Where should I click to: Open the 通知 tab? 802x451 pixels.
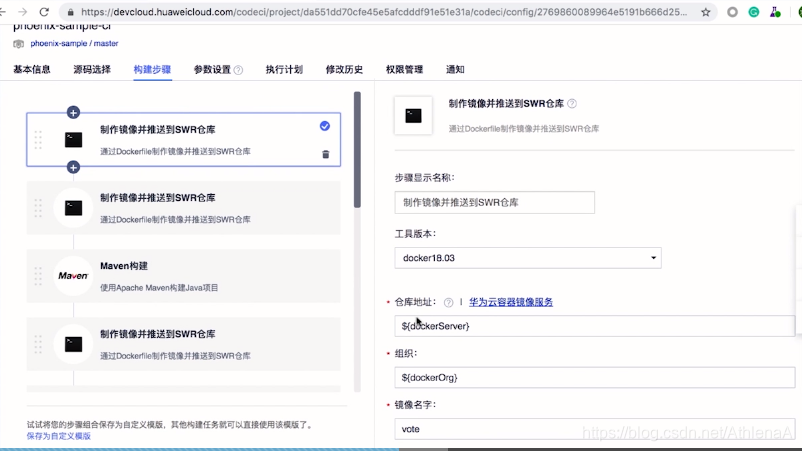click(x=455, y=70)
